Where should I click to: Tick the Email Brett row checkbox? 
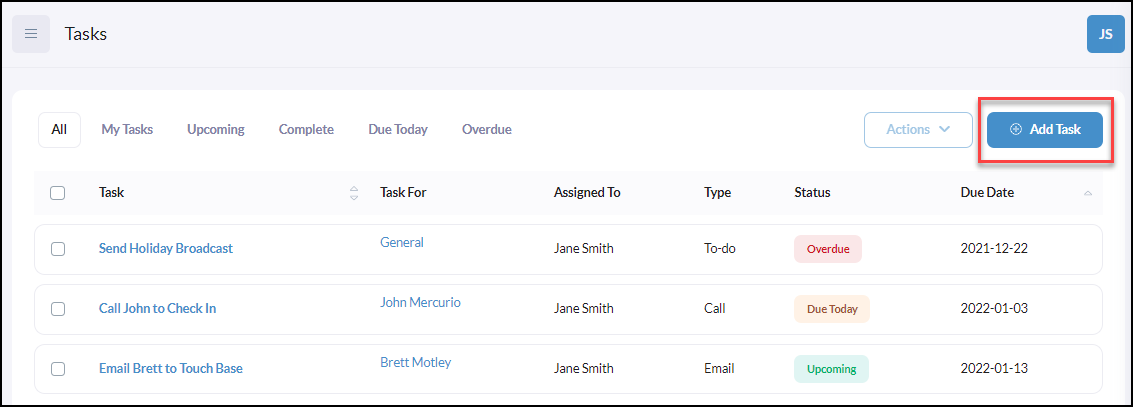point(58,369)
